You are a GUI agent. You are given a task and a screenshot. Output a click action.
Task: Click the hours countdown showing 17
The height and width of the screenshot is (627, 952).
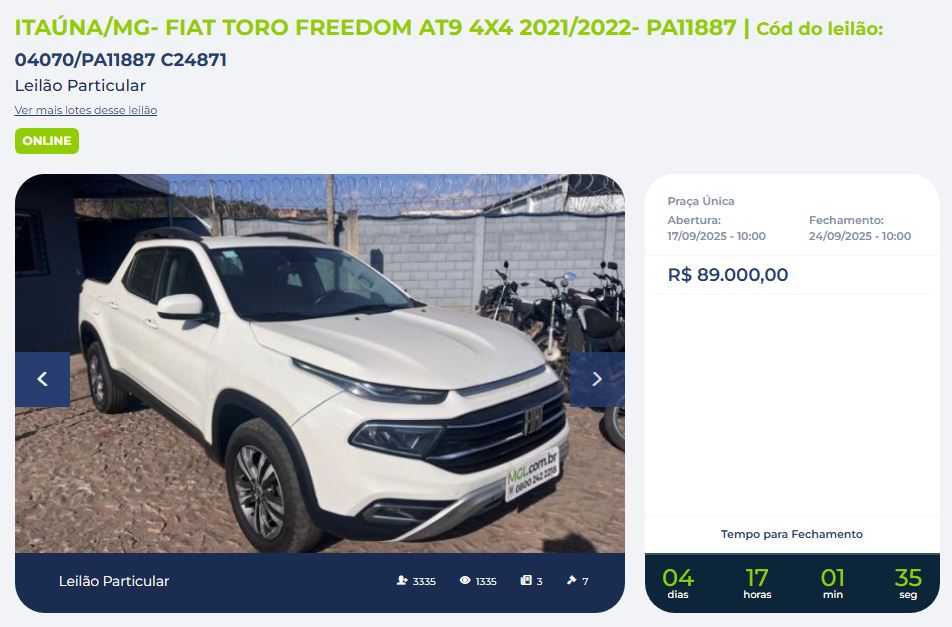point(757,583)
